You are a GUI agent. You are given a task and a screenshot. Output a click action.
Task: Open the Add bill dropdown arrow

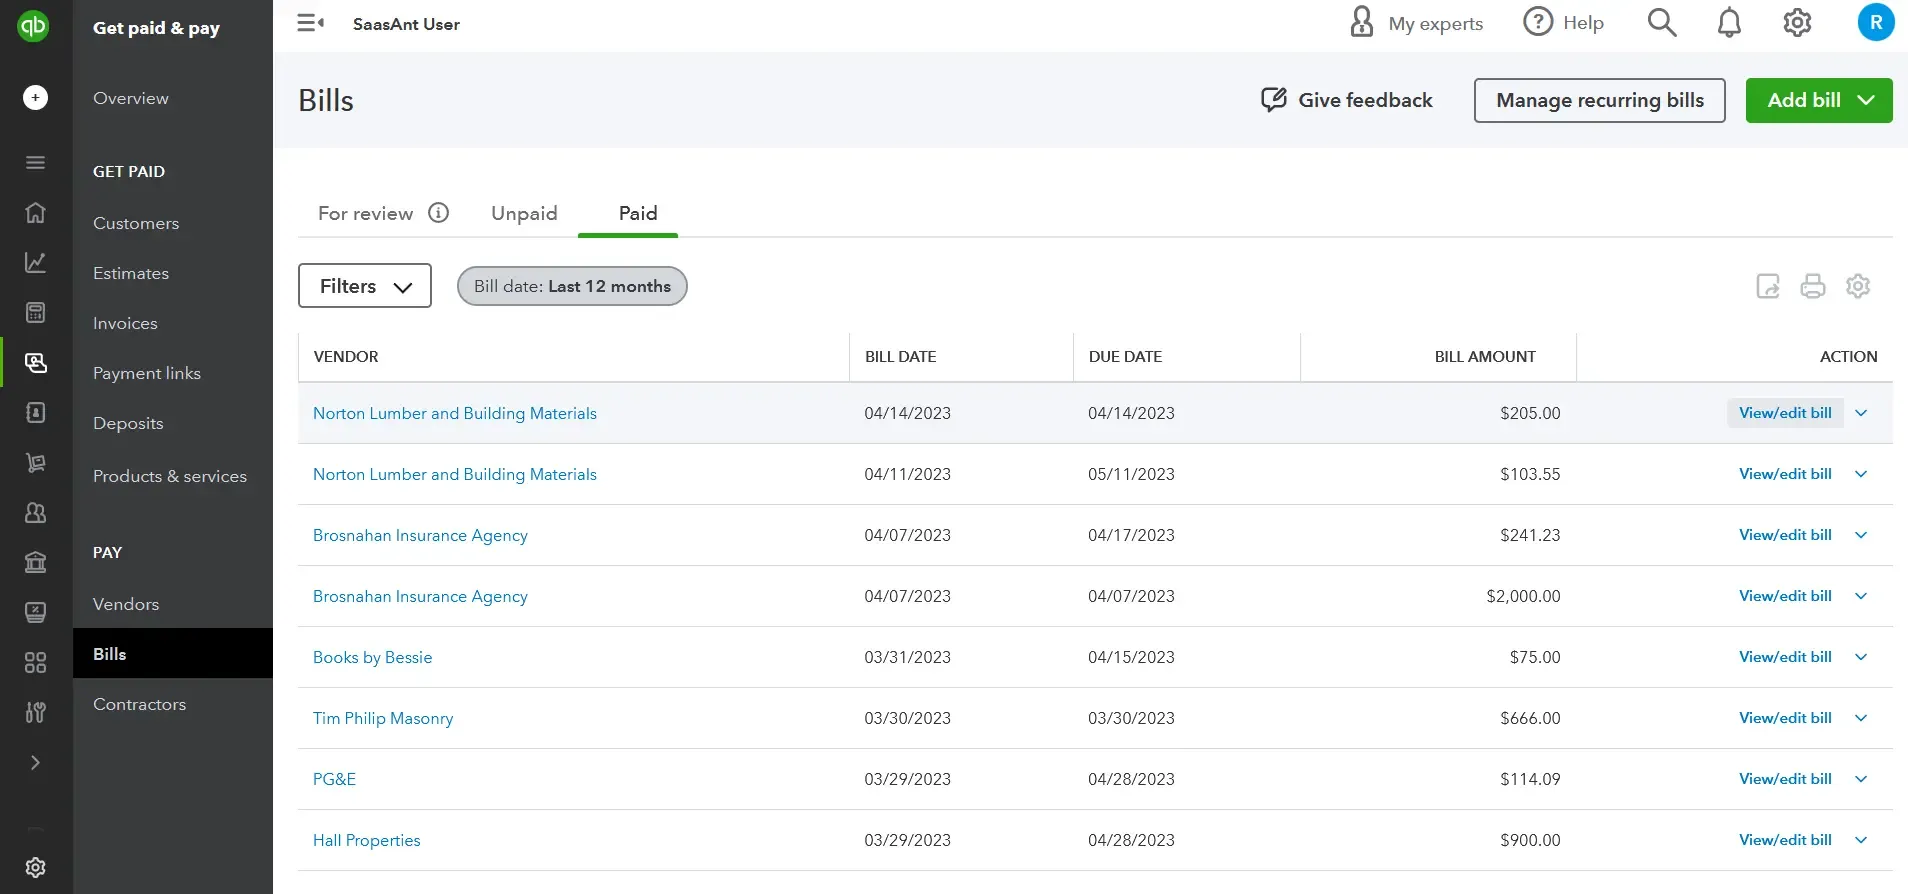(1866, 100)
